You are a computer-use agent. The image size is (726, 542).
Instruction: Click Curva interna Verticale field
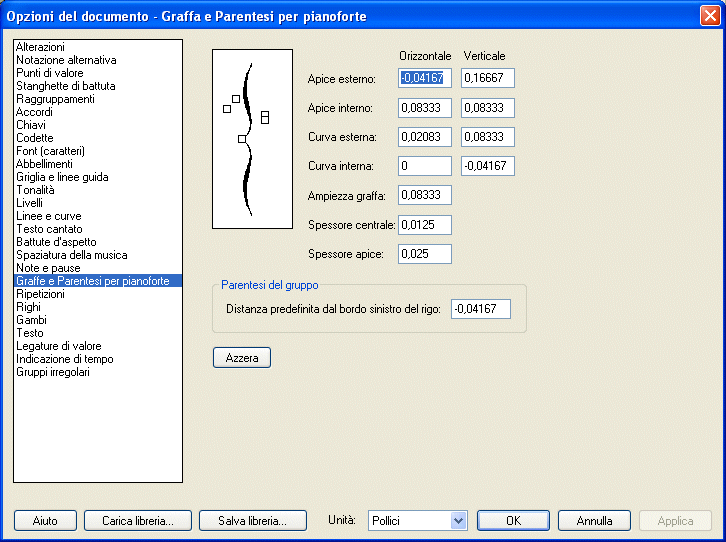click(x=488, y=166)
